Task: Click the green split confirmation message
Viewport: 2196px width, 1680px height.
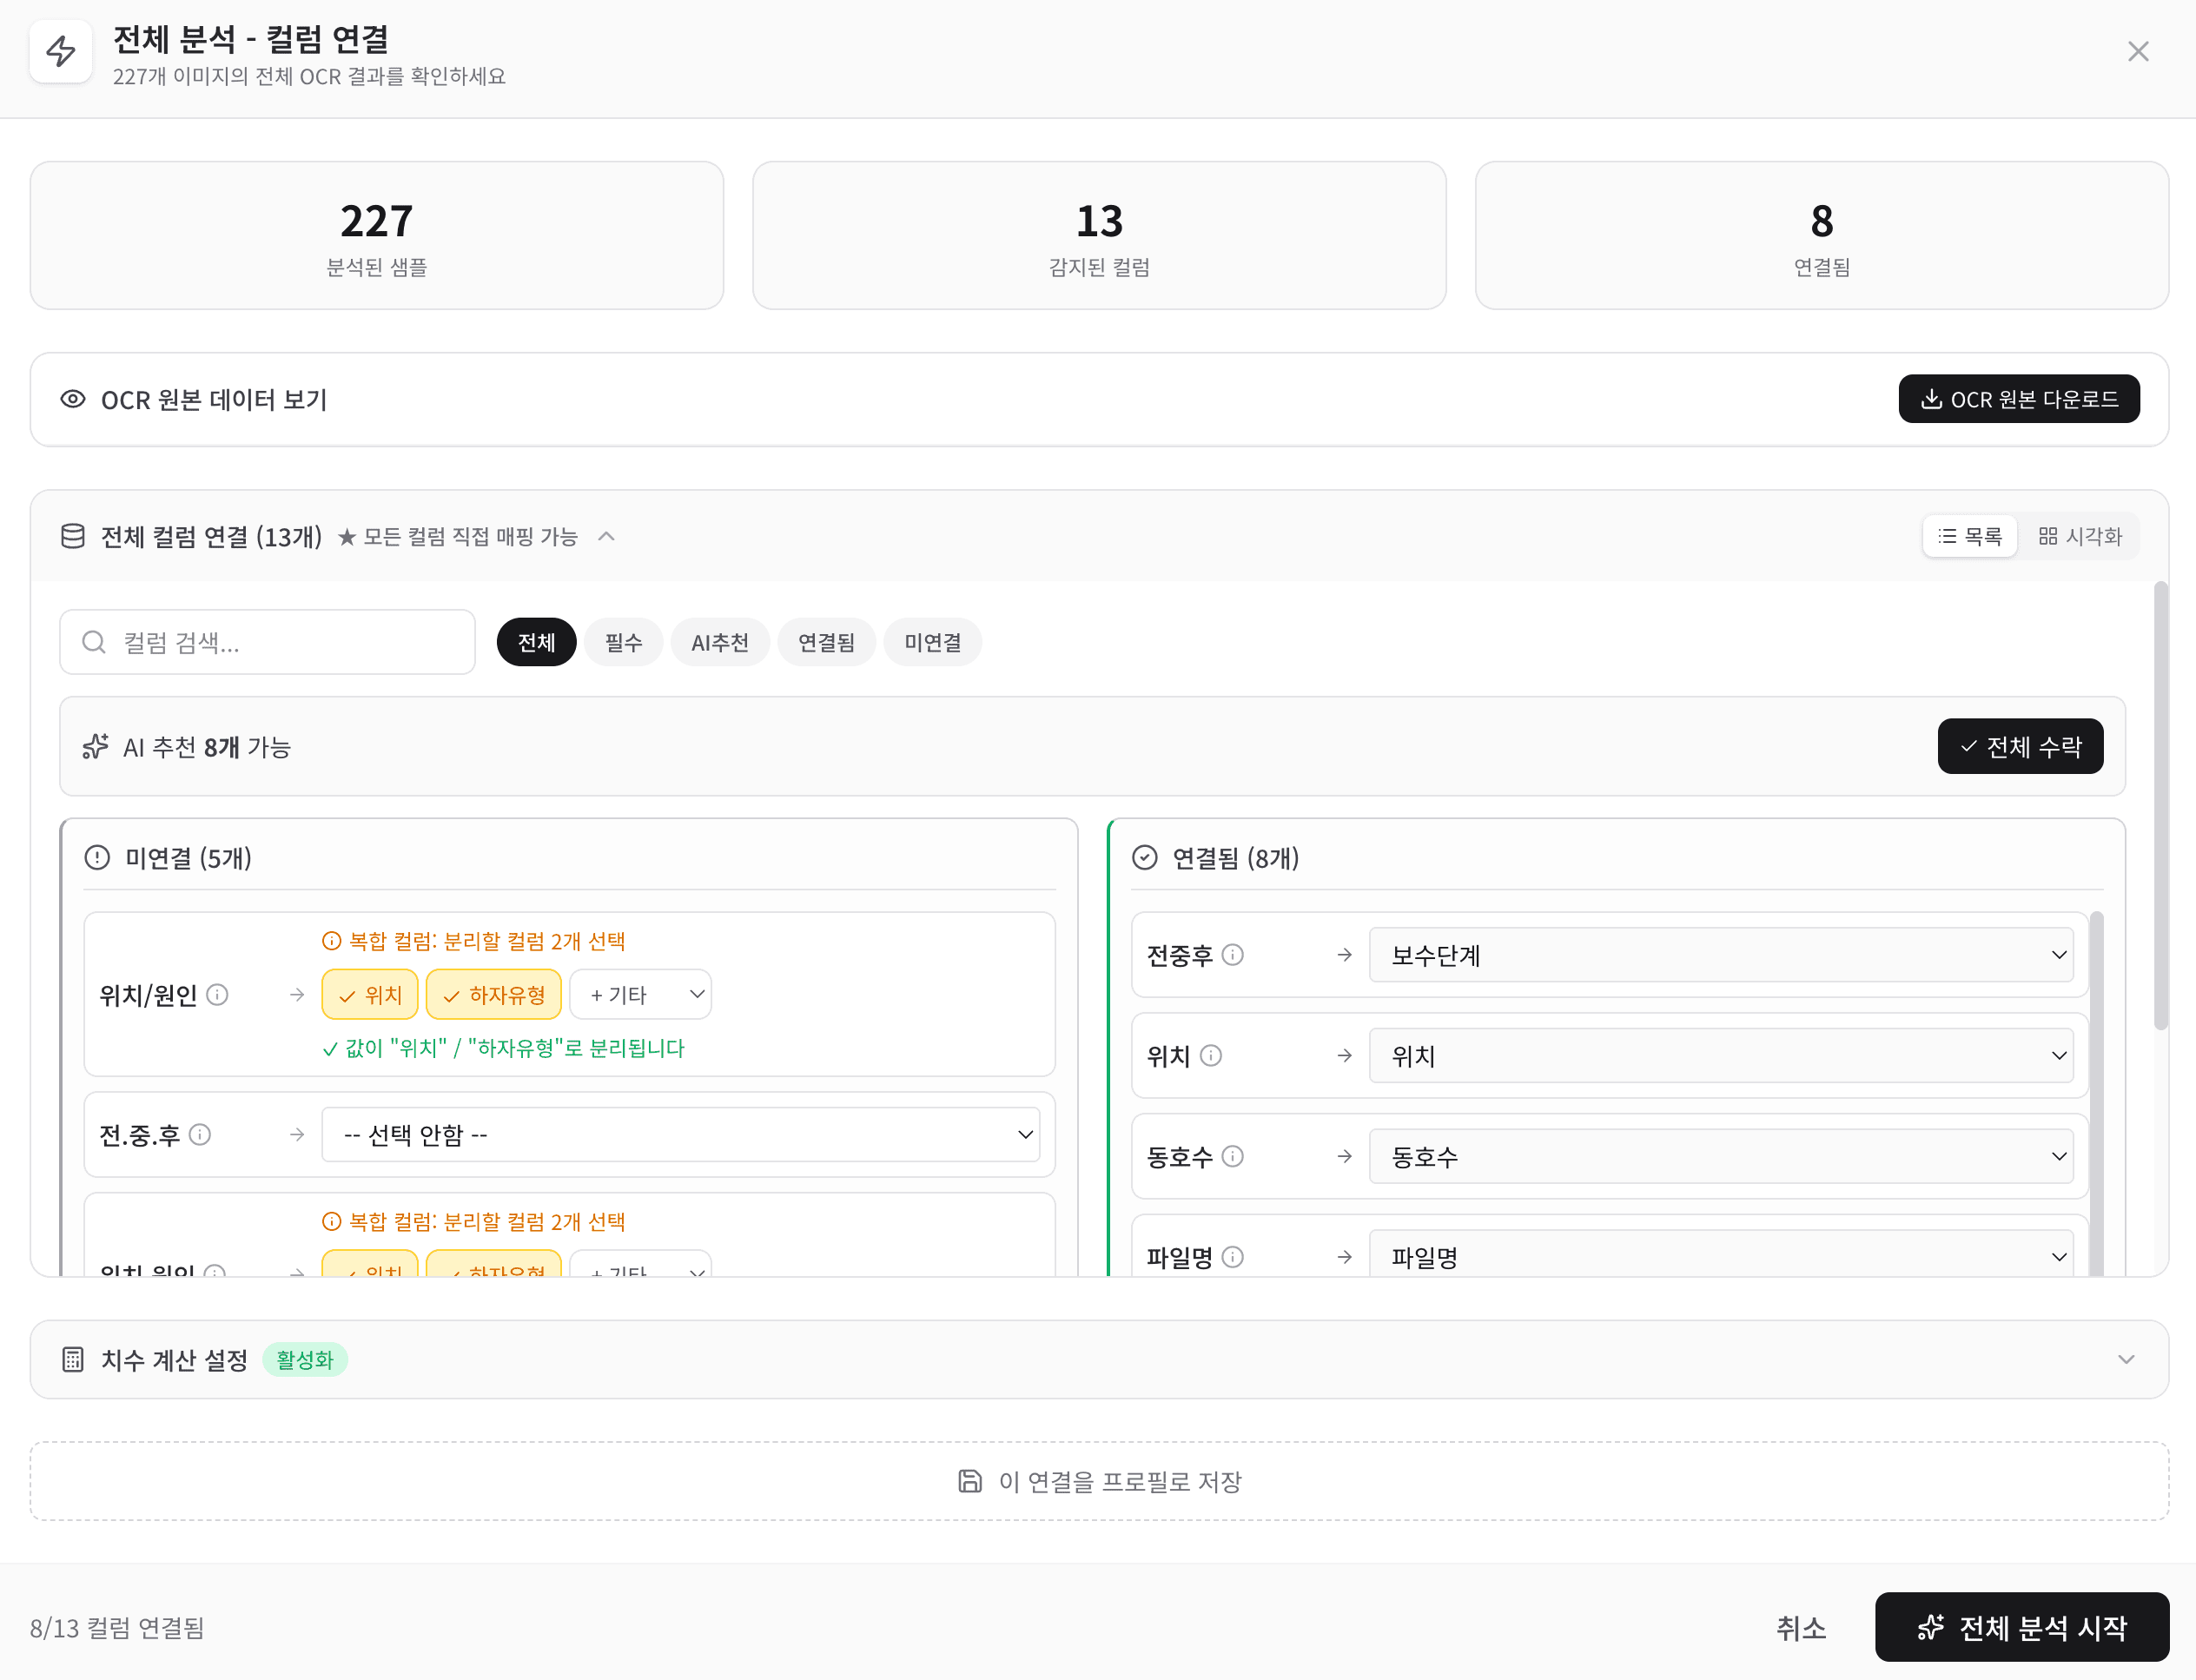Action: (503, 1048)
